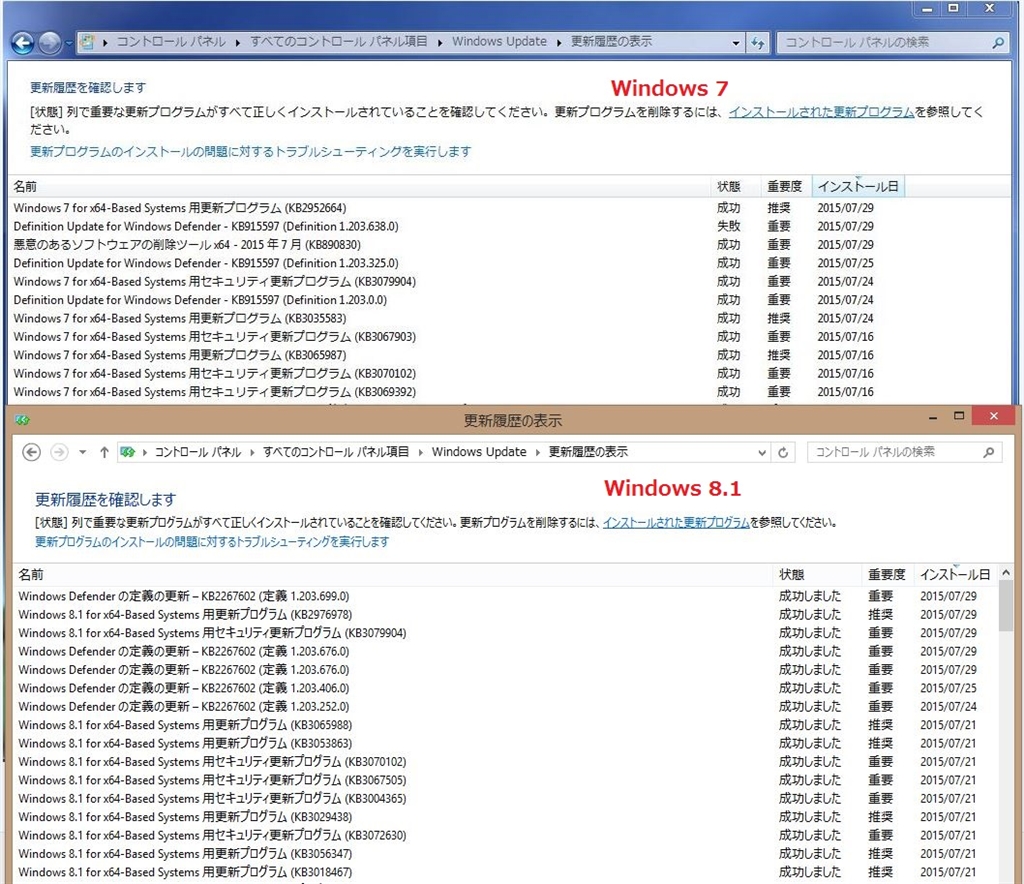The height and width of the screenshot is (884, 1024).
Task: Select the KB3069392 security update row
Action: 444,392
